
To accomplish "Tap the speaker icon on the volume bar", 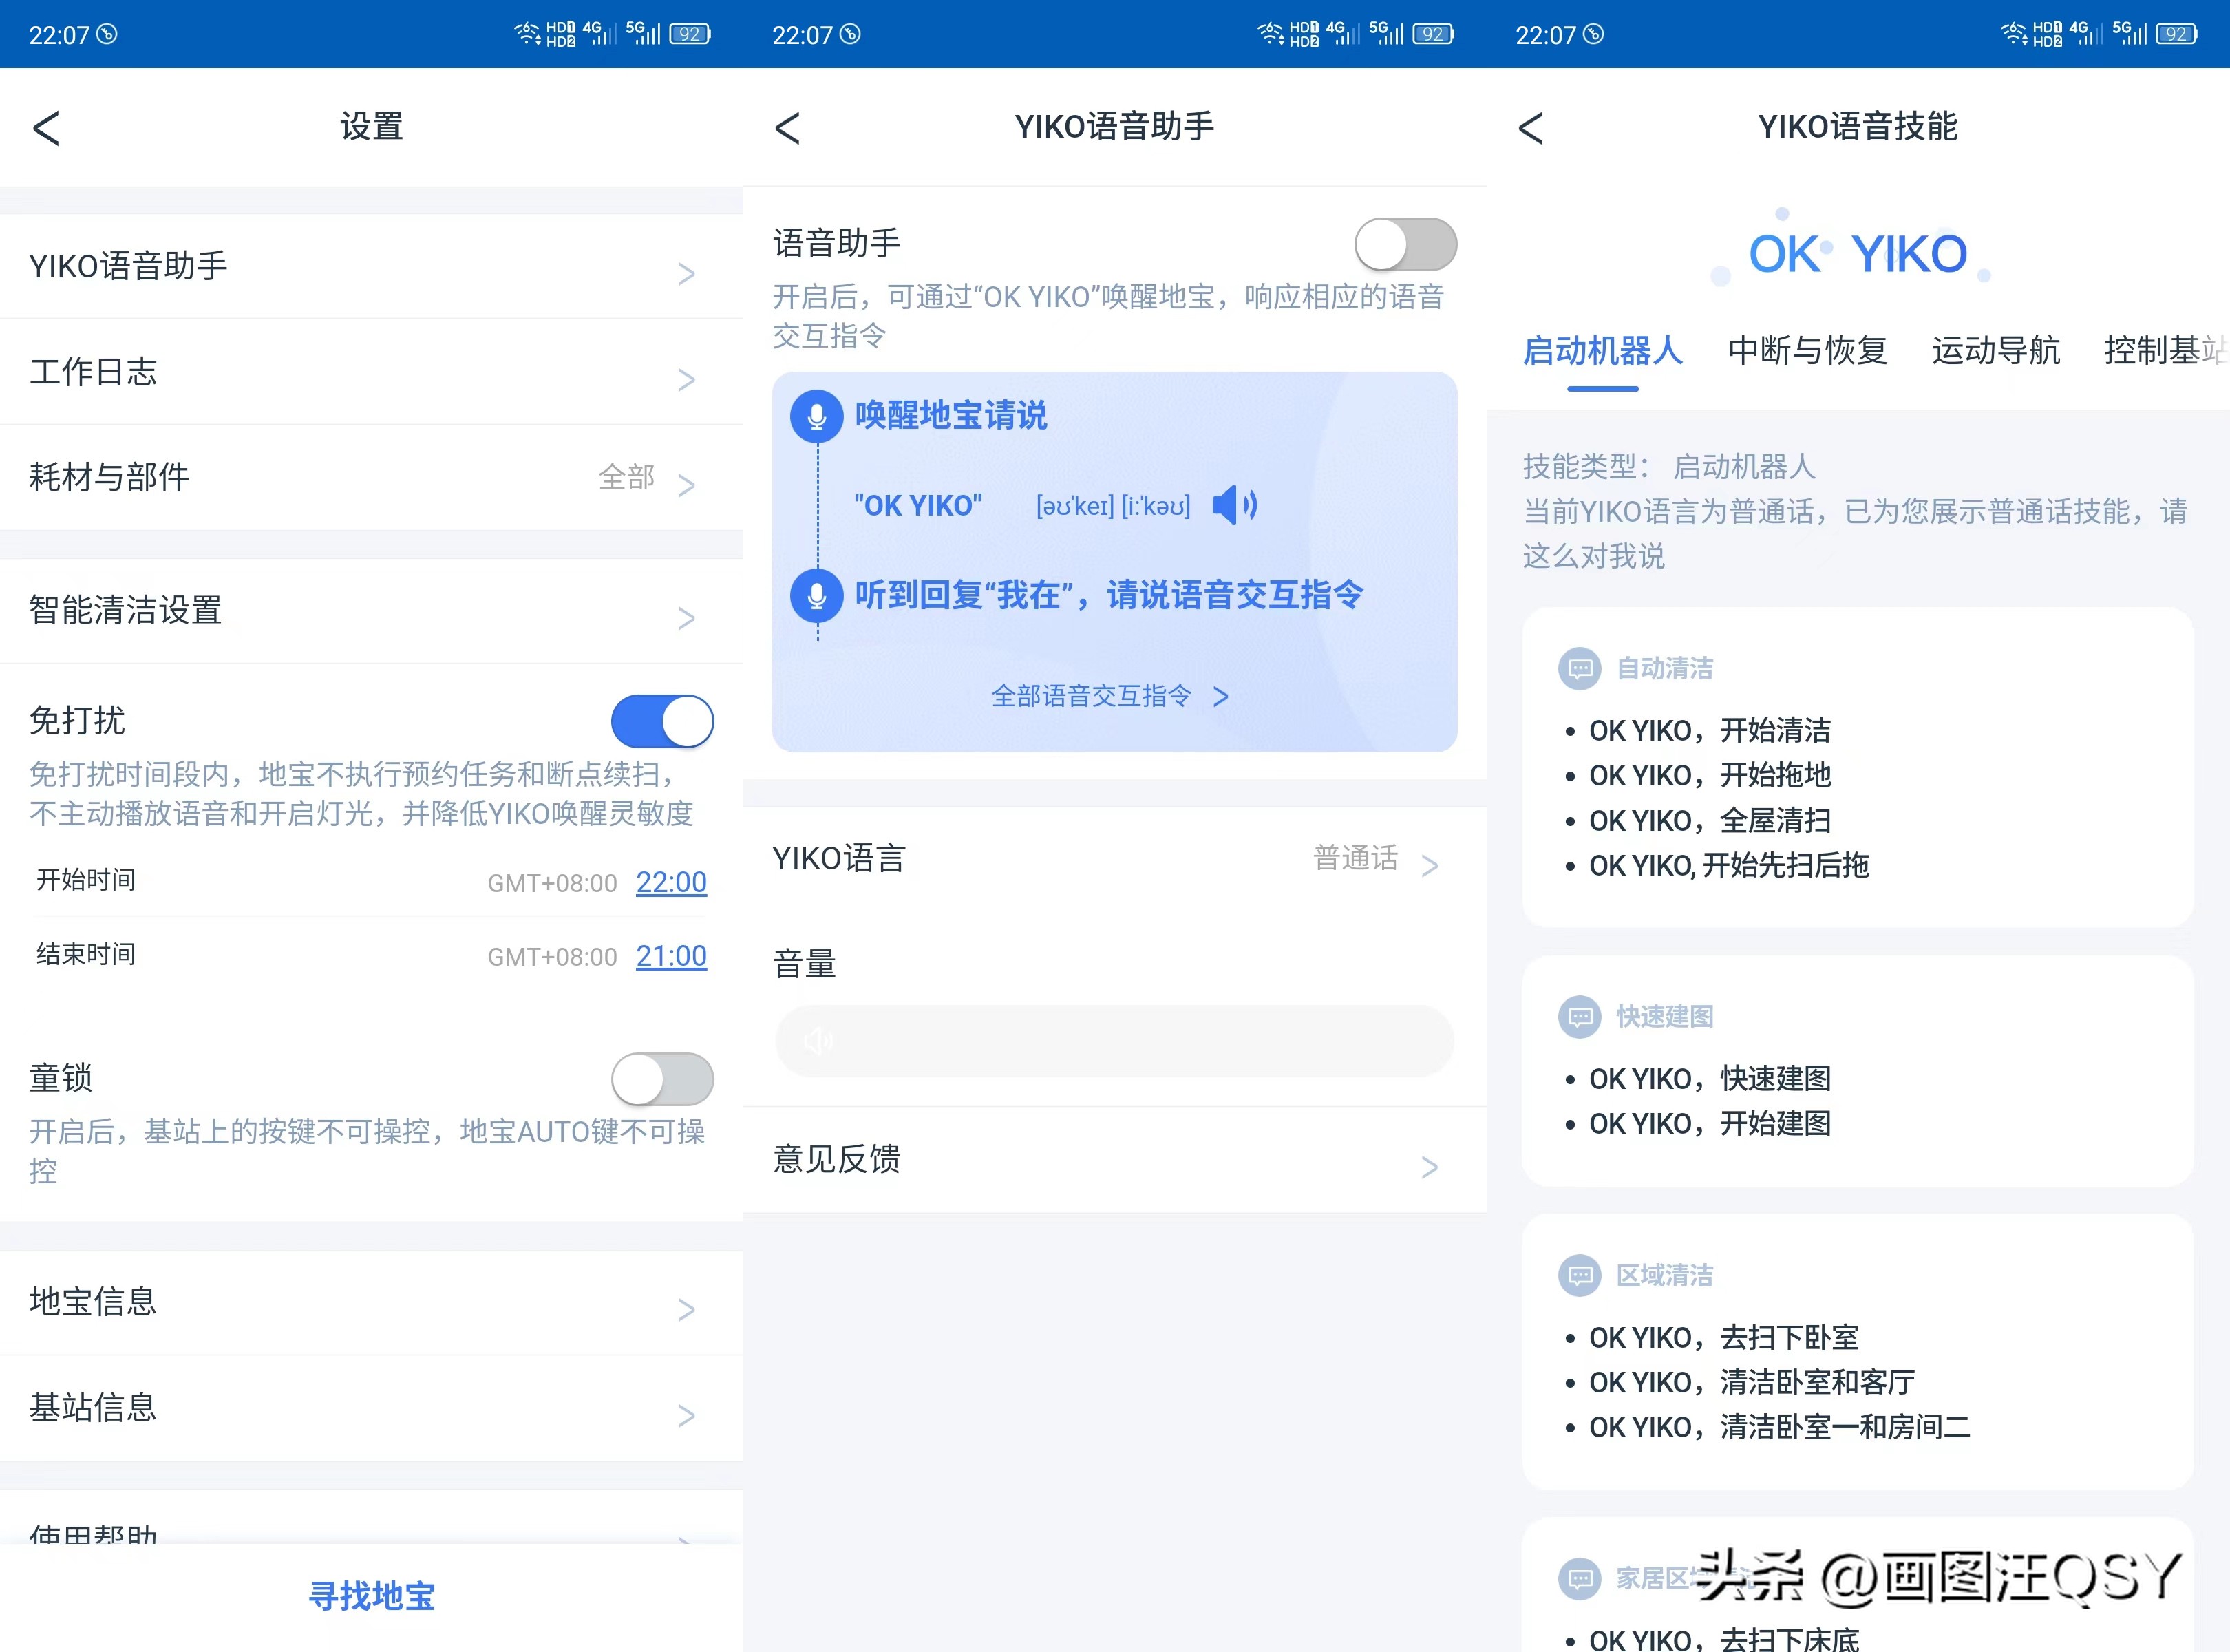I will coord(818,1041).
